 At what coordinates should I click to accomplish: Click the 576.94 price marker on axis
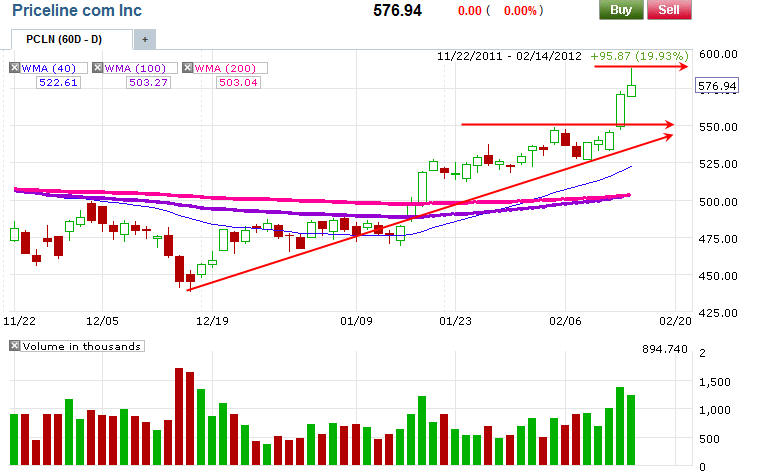click(717, 86)
